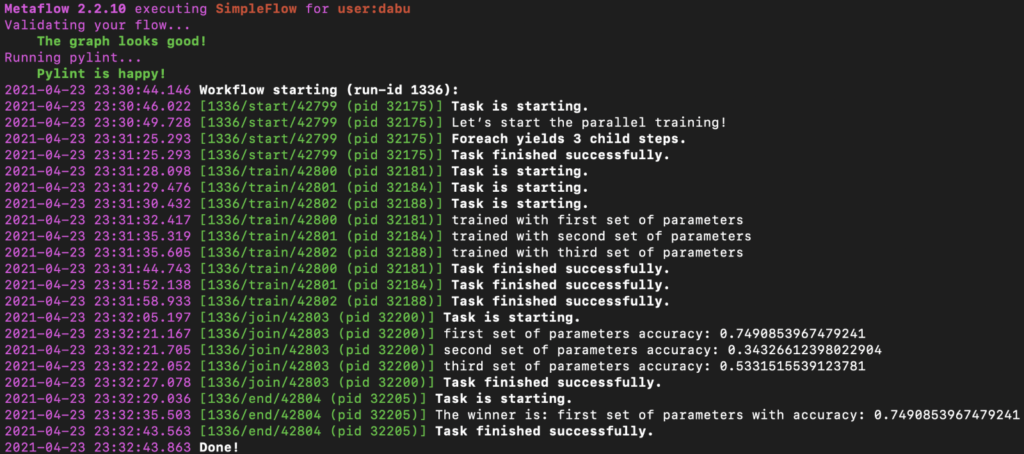The image size is (1024, 454).
Task: Click 'Foreach yields 3 child steps.' line
Action: click(568, 139)
